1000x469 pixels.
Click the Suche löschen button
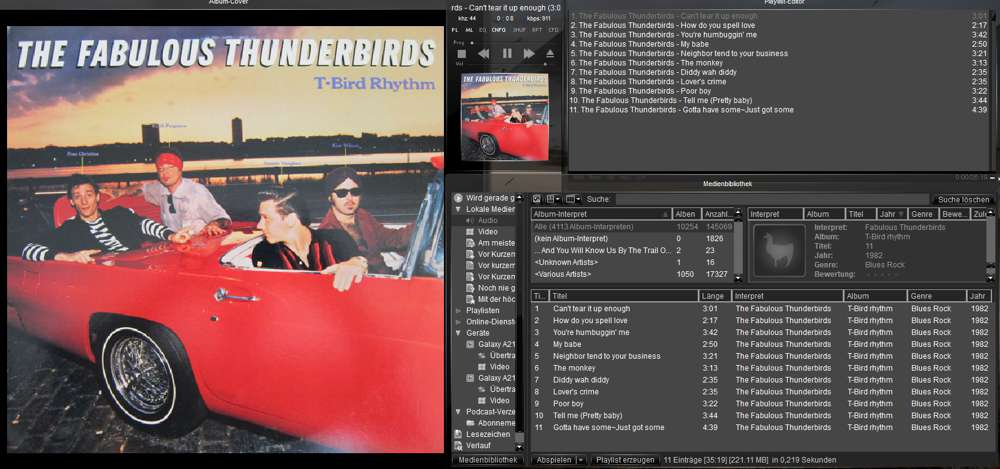962,200
